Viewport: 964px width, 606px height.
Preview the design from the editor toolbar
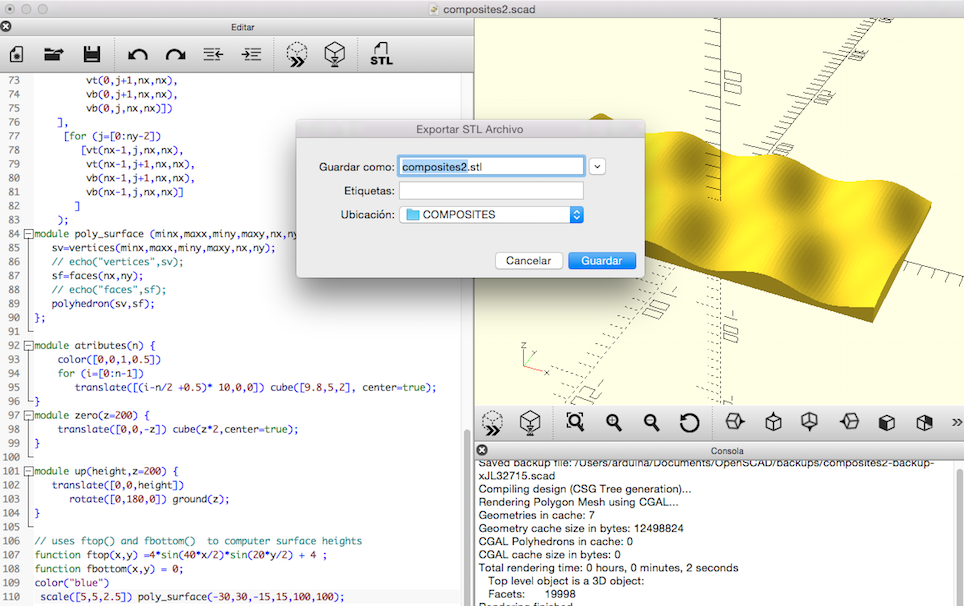297,54
